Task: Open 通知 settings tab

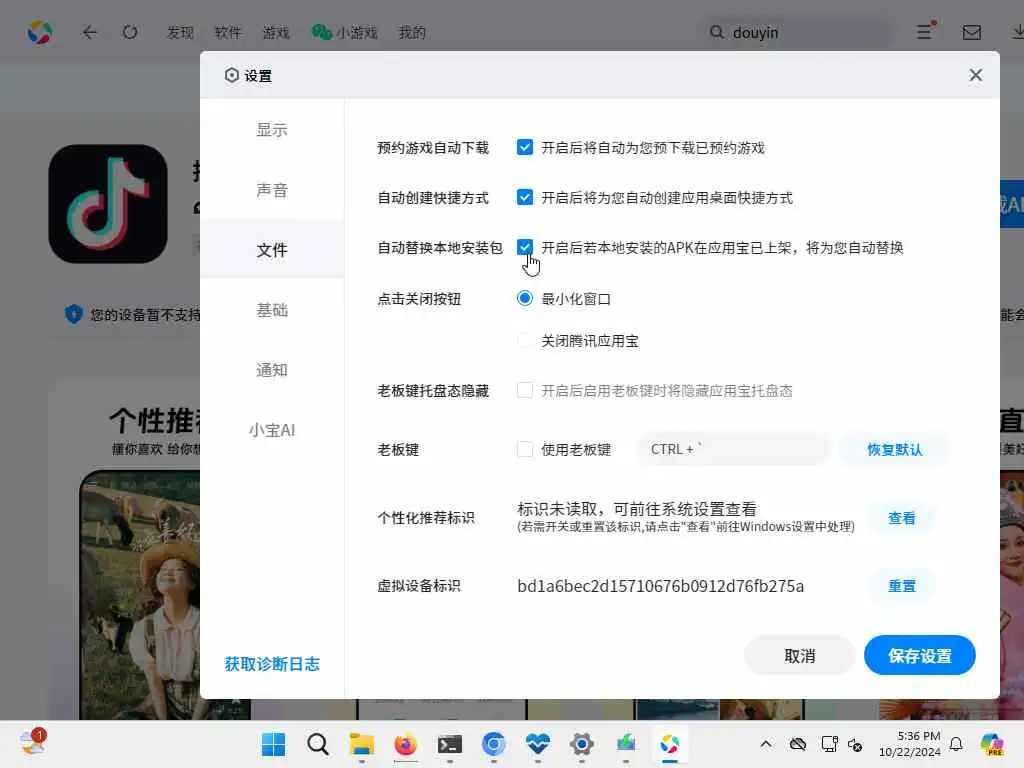Action: click(272, 370)
